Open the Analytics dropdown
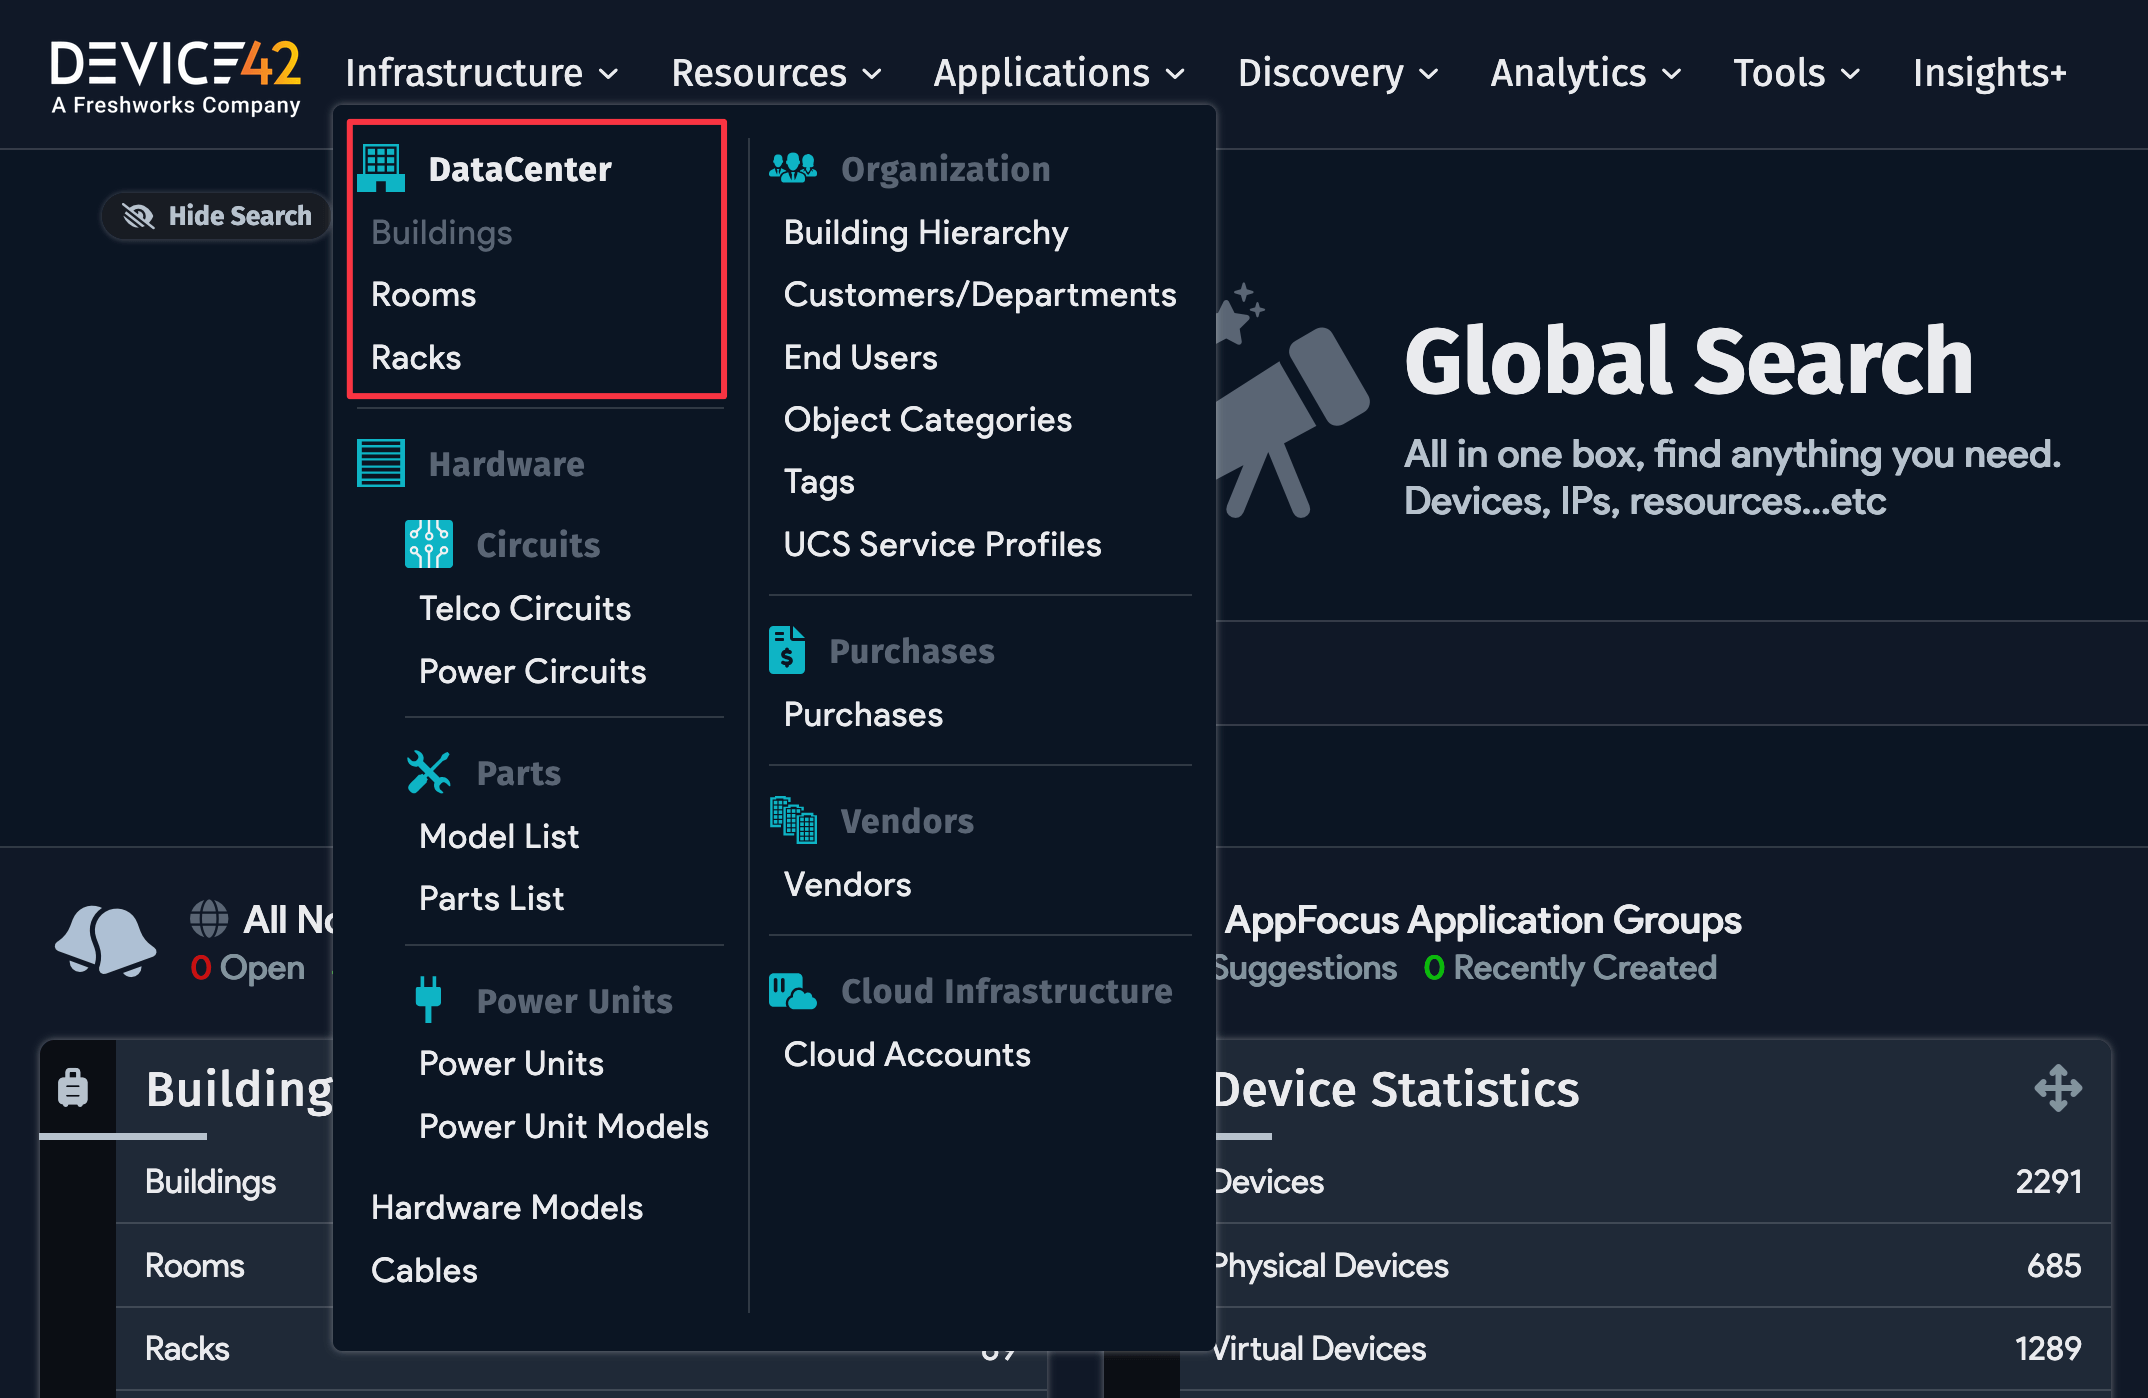Screen dimensions: 2148x1398 click(1585, 72)
